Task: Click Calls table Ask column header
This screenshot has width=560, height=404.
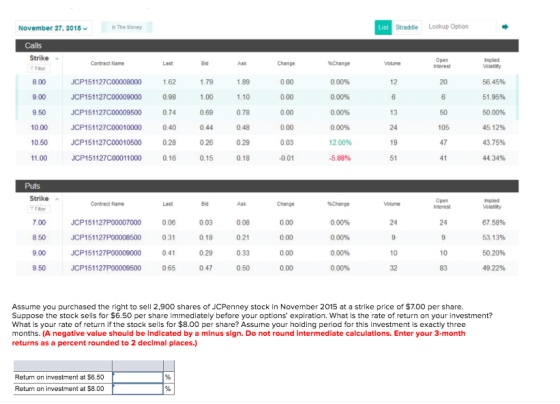Action: (x=242, y=63)
